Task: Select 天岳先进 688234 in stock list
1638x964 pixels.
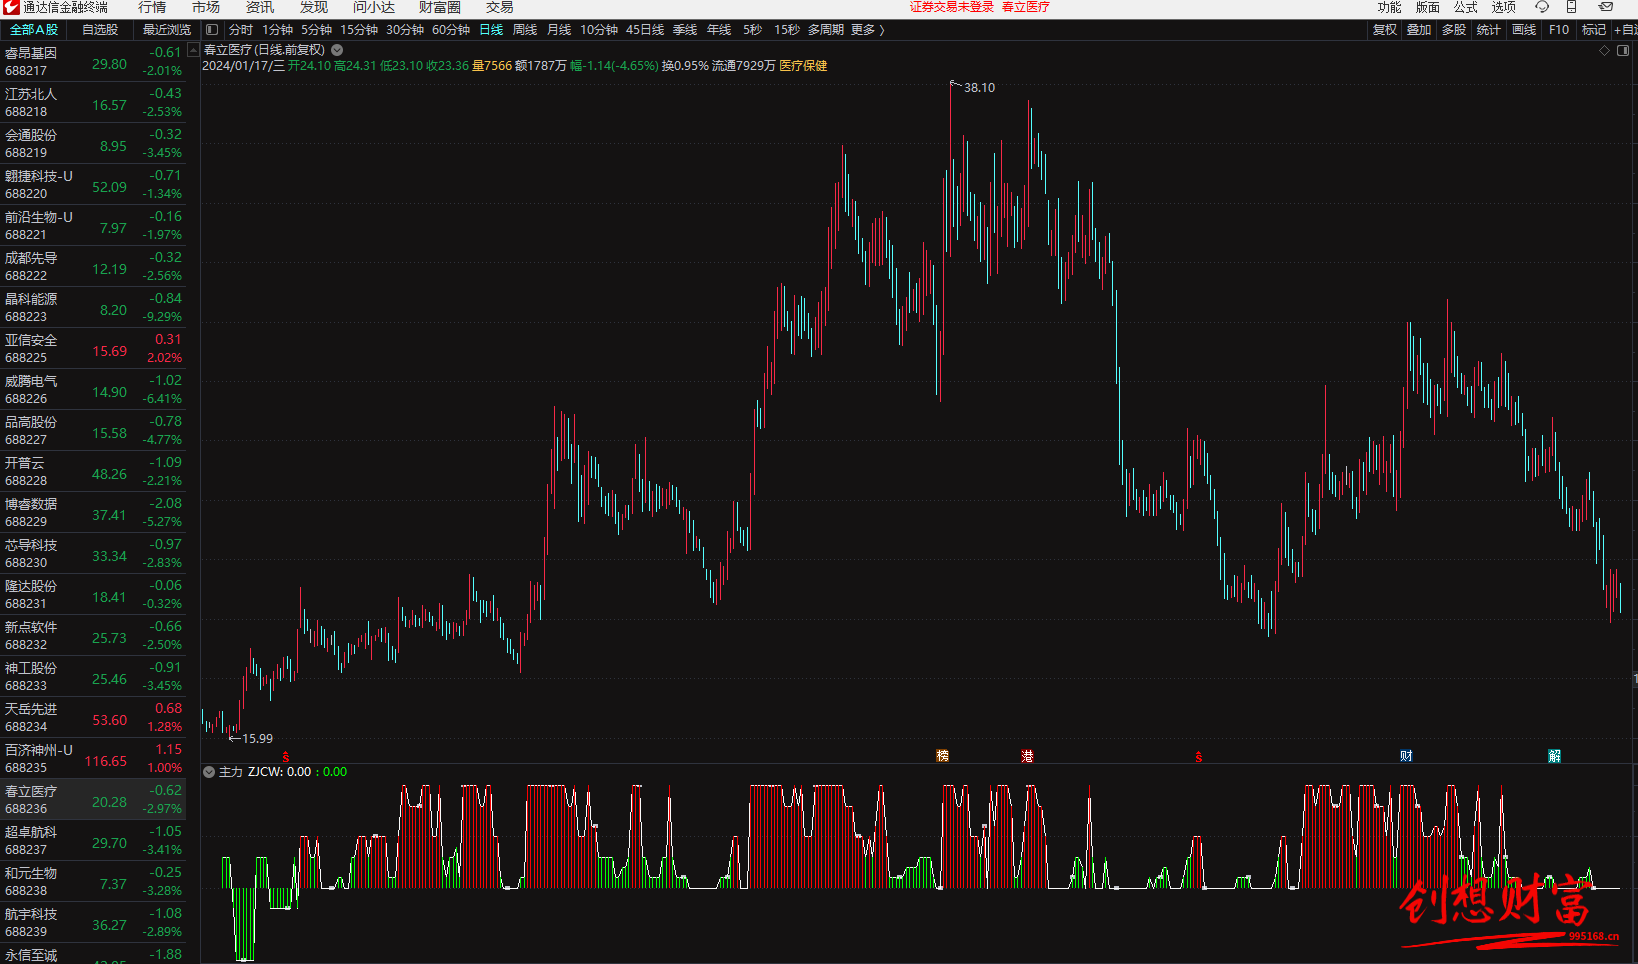Action: pos(93,717)
